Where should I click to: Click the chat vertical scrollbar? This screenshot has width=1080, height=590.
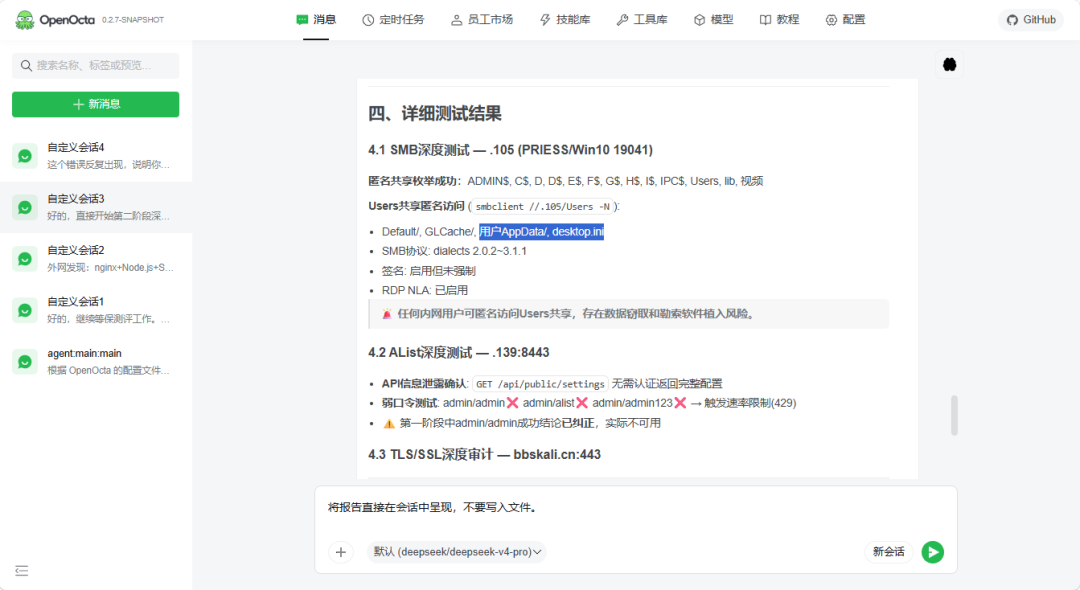954,415
